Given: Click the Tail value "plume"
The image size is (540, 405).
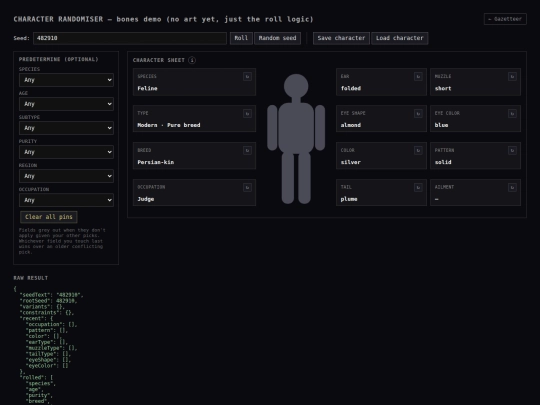Looking at the screenshot, I should point(349,199).
